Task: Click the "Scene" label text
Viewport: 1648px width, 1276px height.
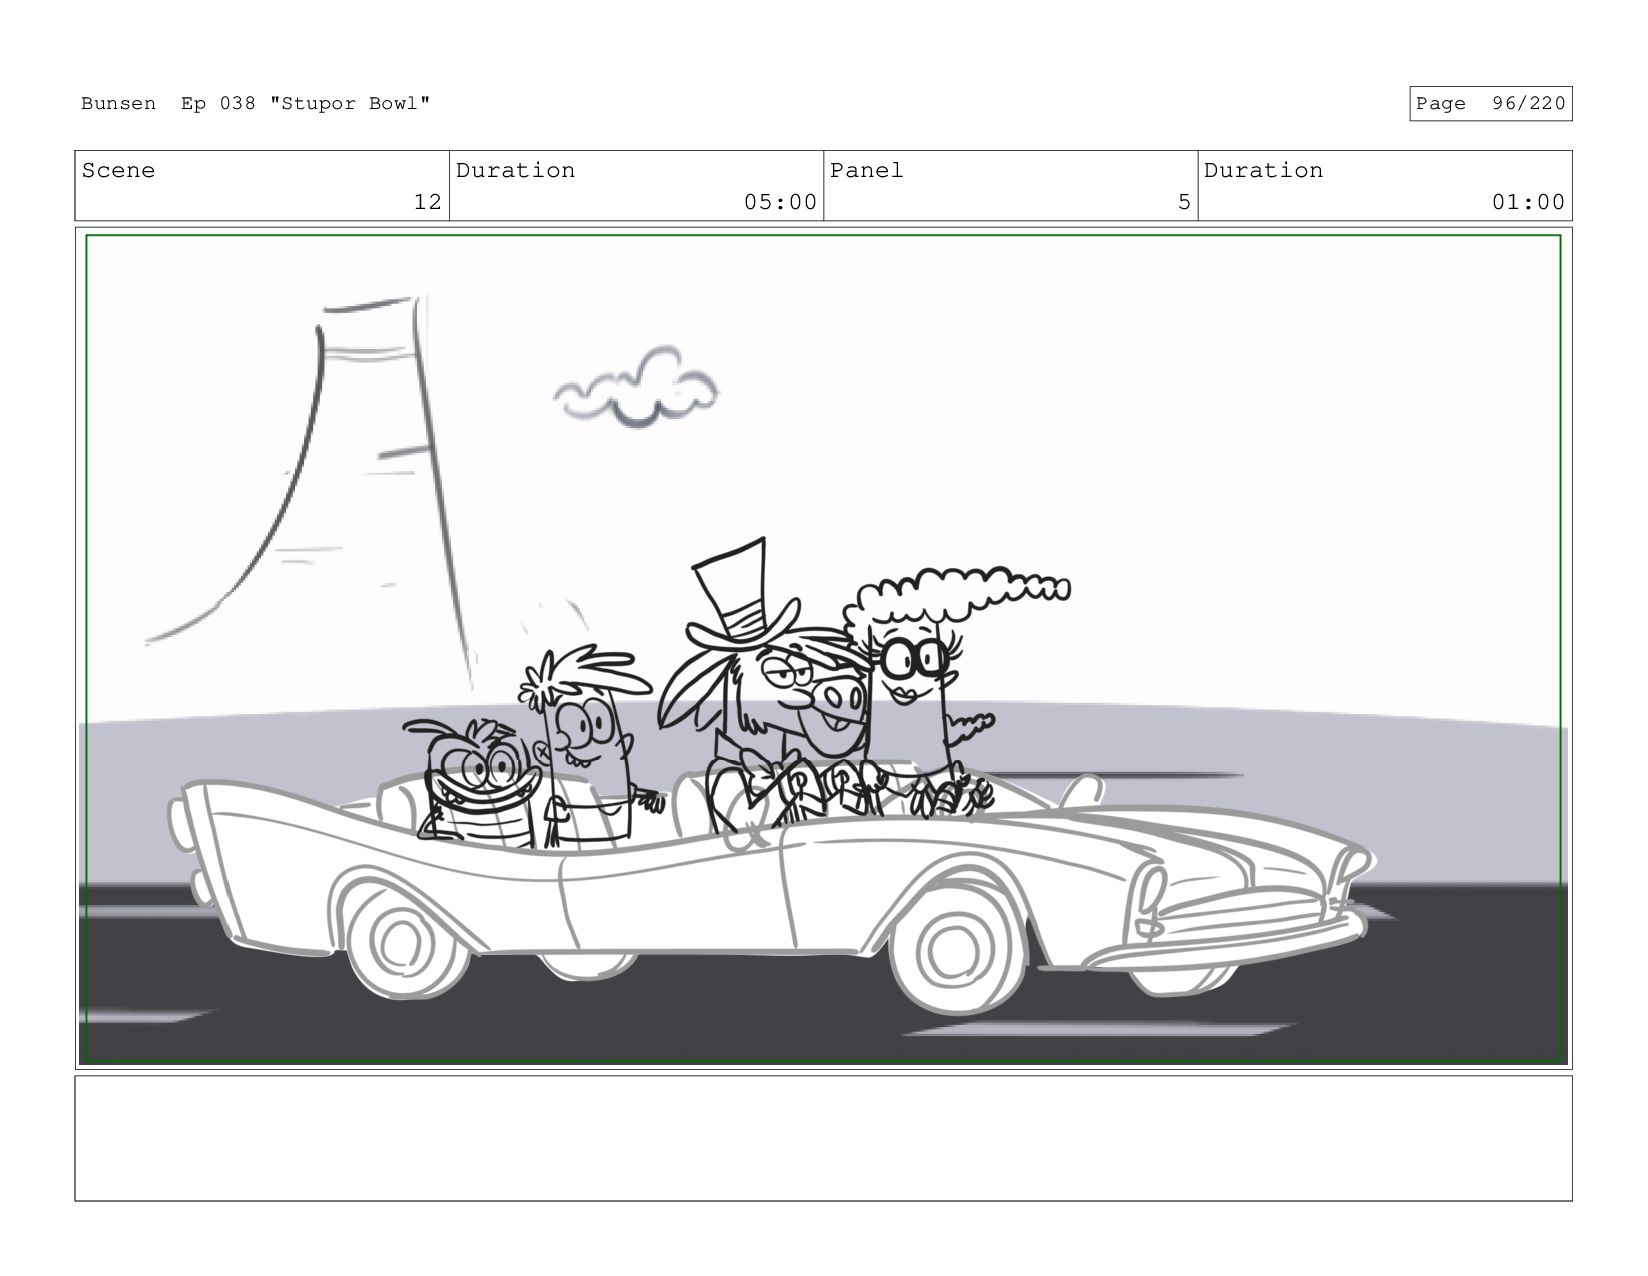Action: 118,170
